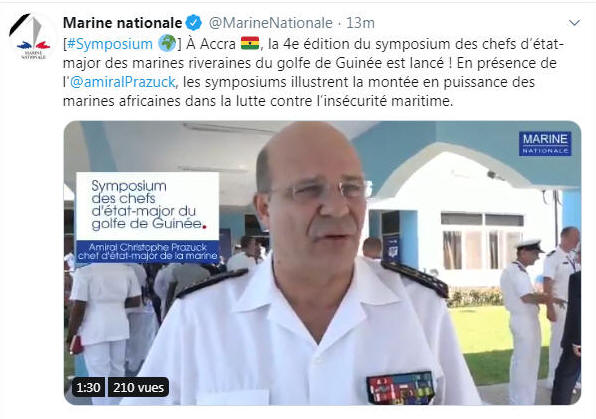
Task: Click the 210 vues view counter
Action: (138, 387)
